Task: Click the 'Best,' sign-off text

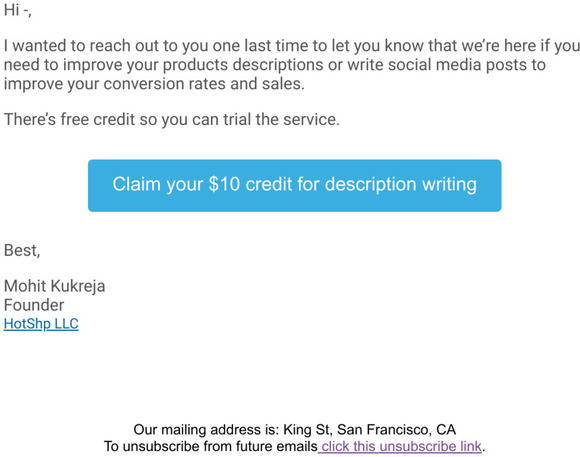Action: [22, 251]
